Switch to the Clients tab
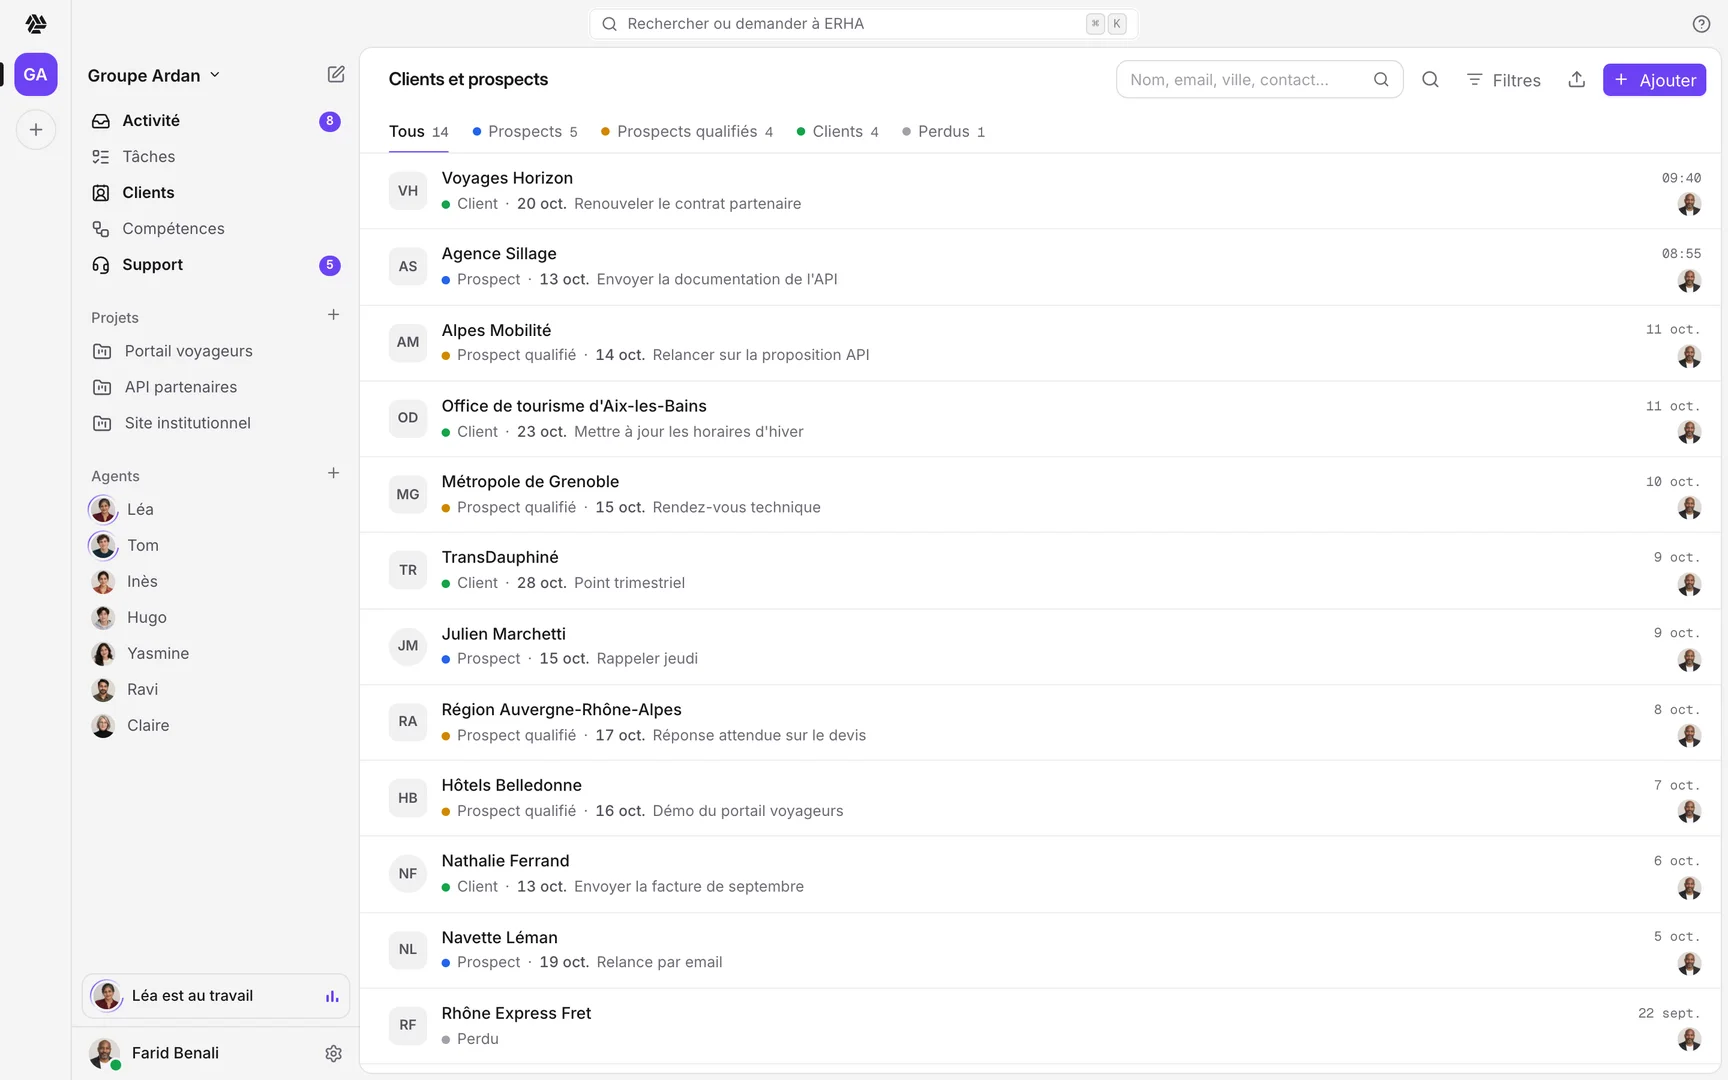The width and height of the screenshot is (1728, 1080). pyautogui.click(x=838, y=132)
